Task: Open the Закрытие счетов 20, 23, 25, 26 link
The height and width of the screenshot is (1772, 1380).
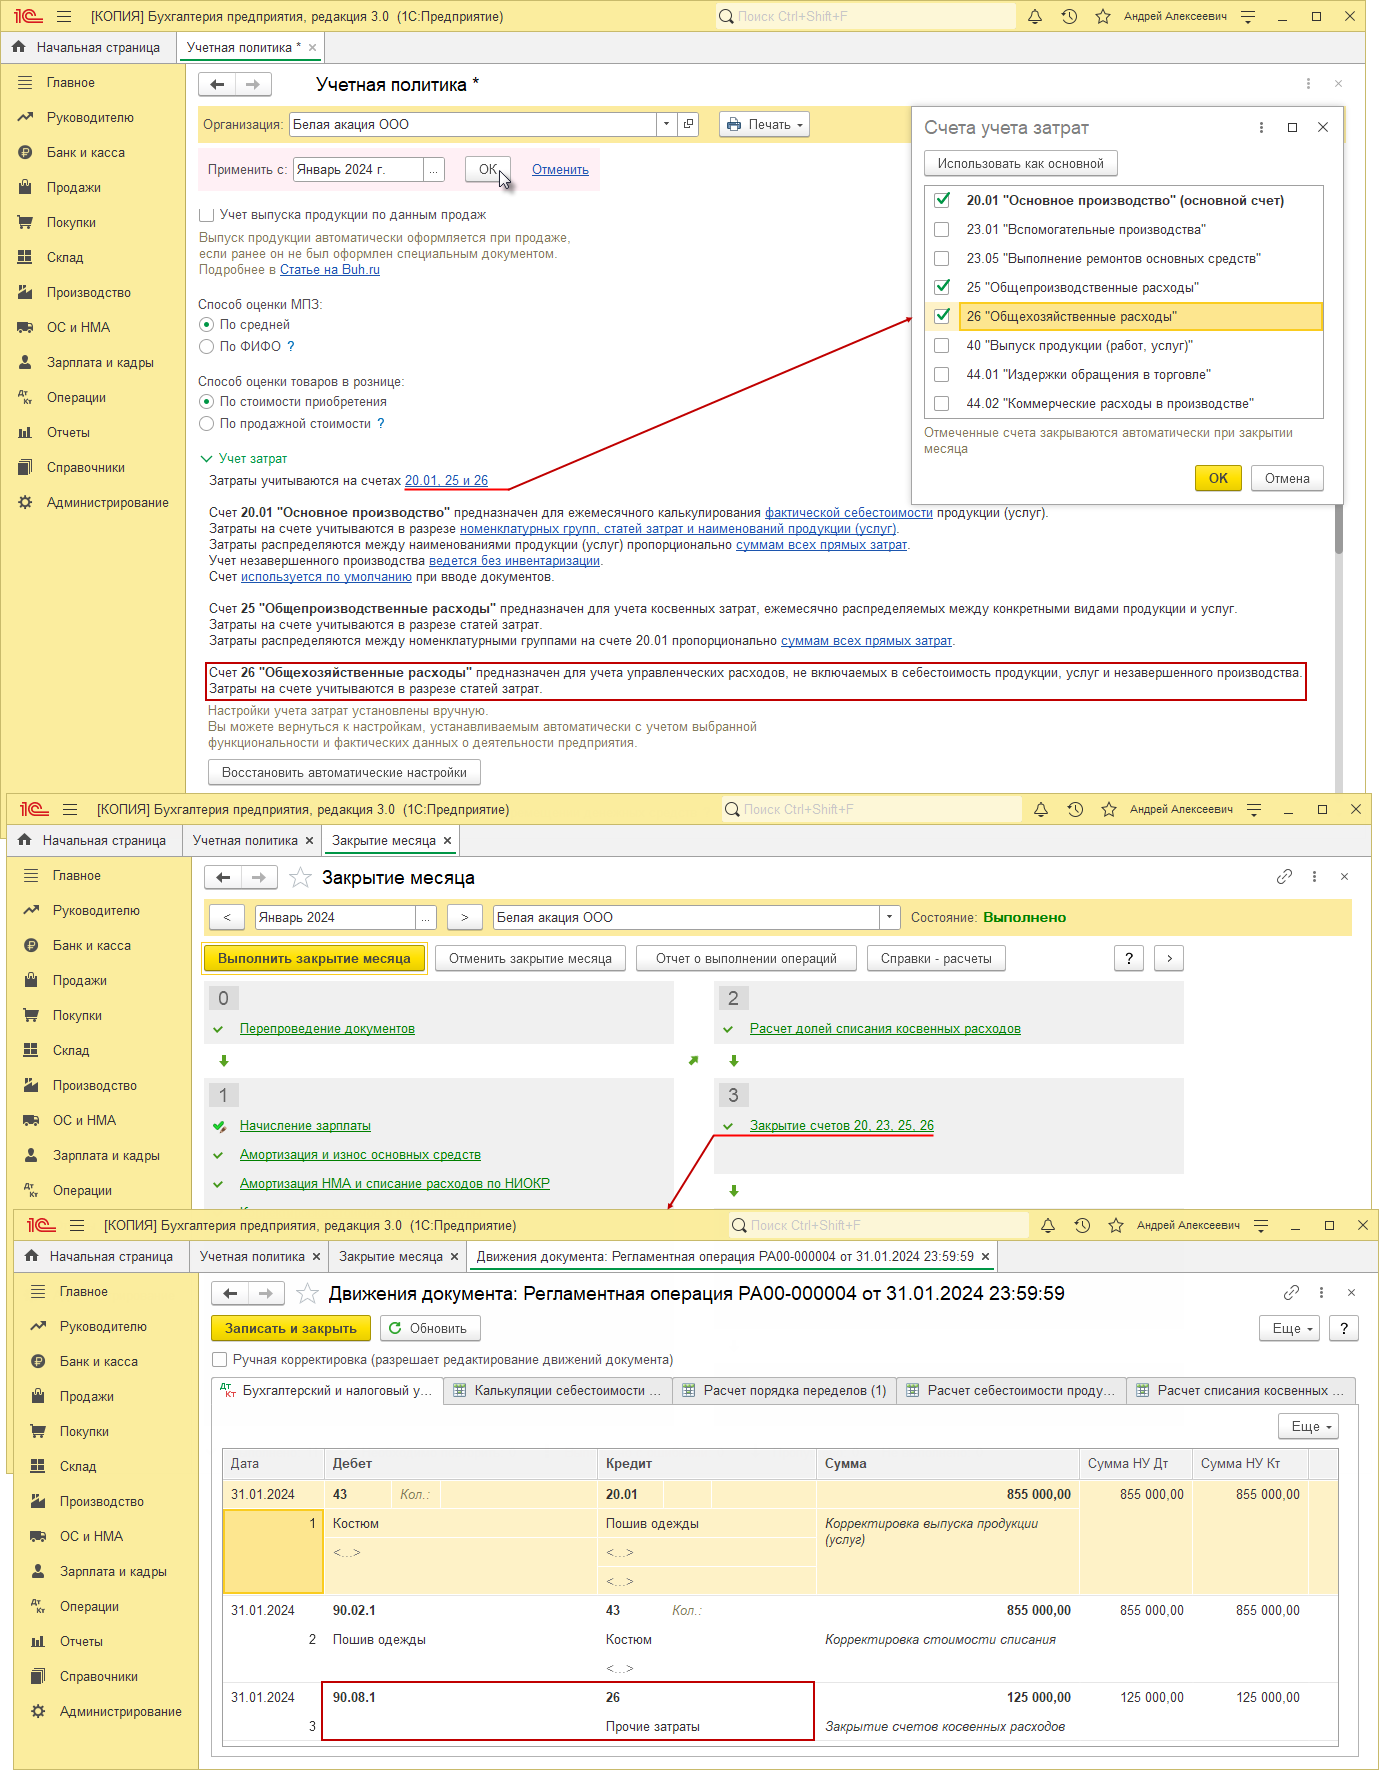Action: (x=842, y=1126)
